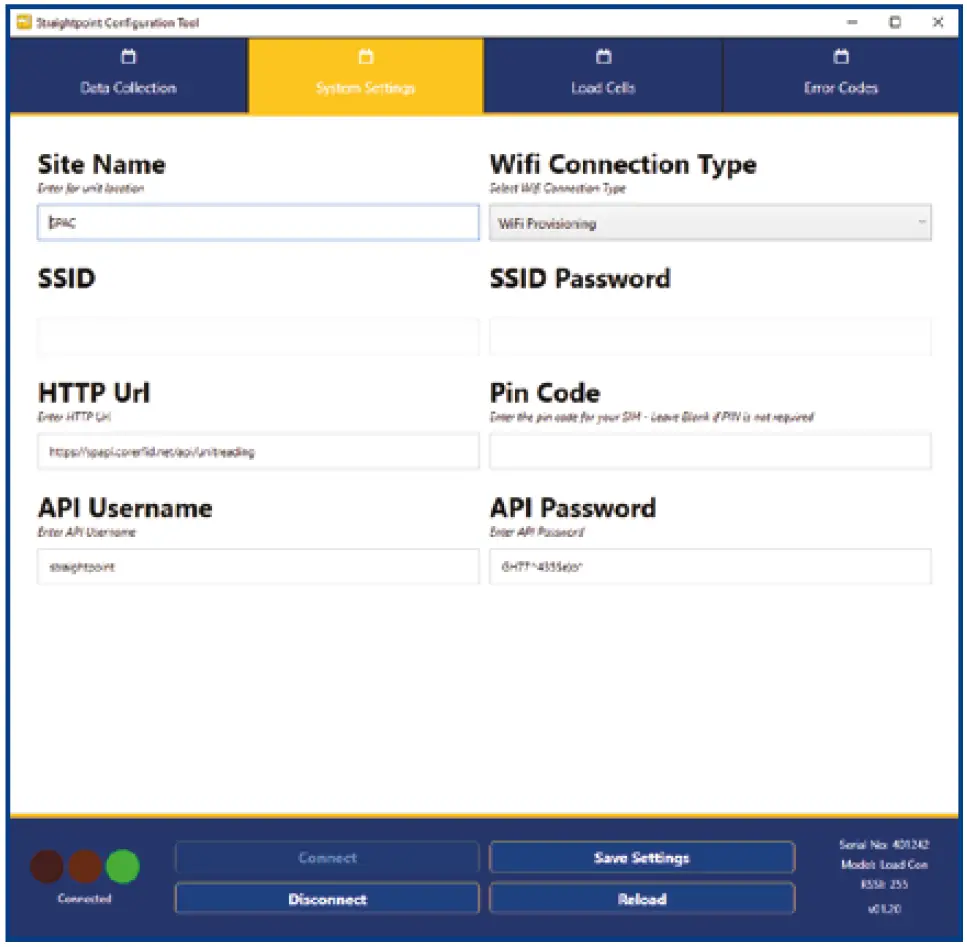Click the Error Codes tab icon
967x947 pixels.
[x=840, y=57]
